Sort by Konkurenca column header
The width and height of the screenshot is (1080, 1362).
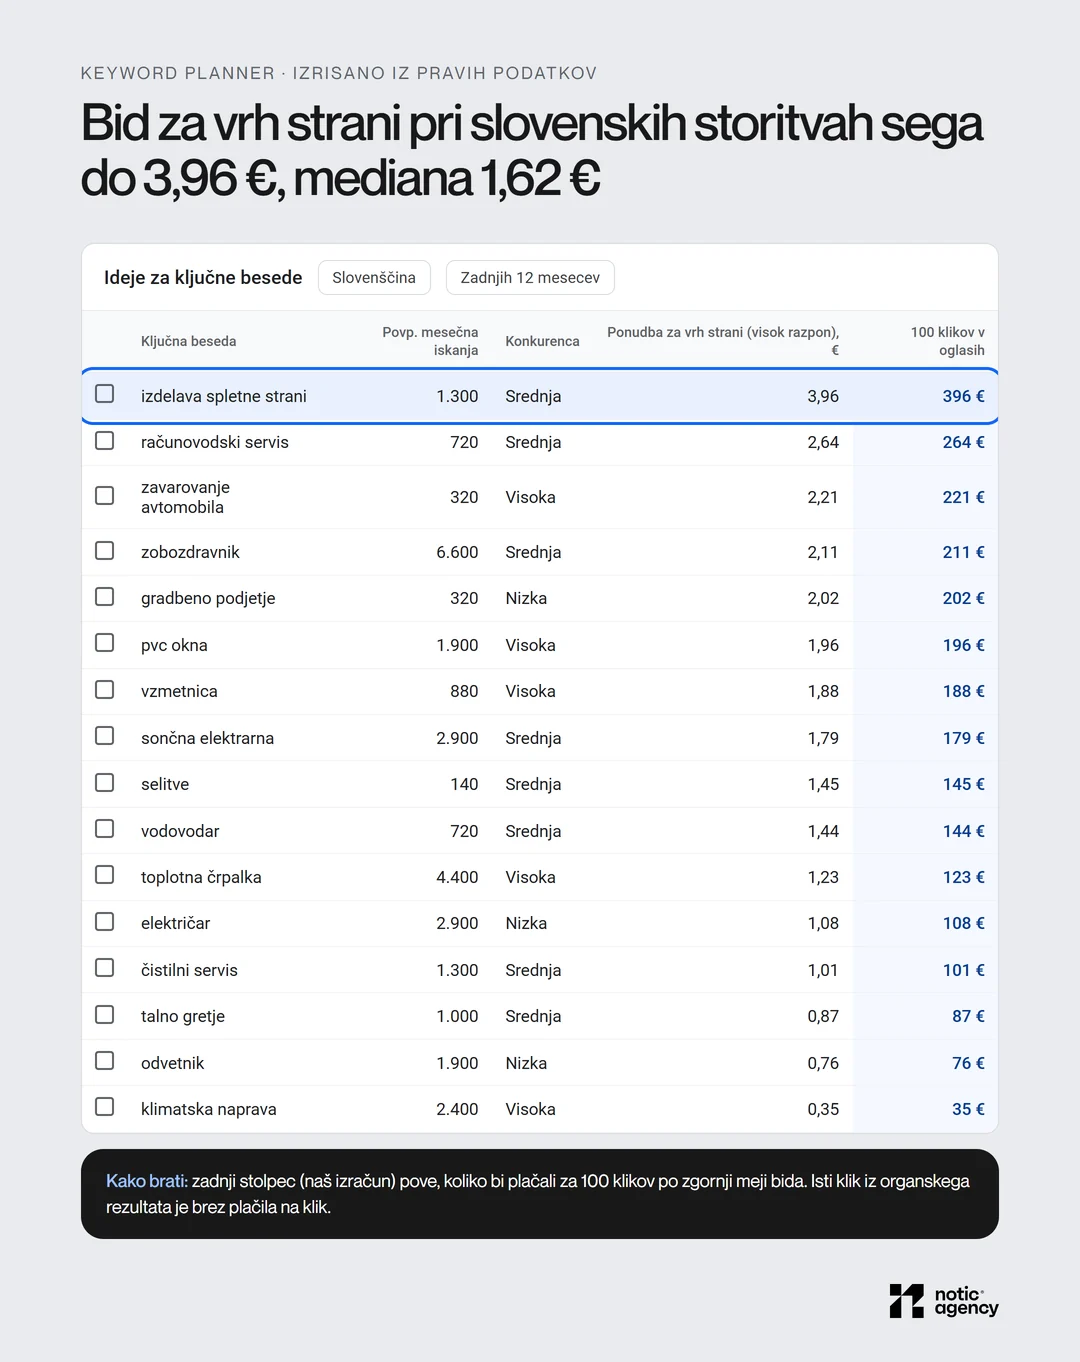tap(542, 341)
